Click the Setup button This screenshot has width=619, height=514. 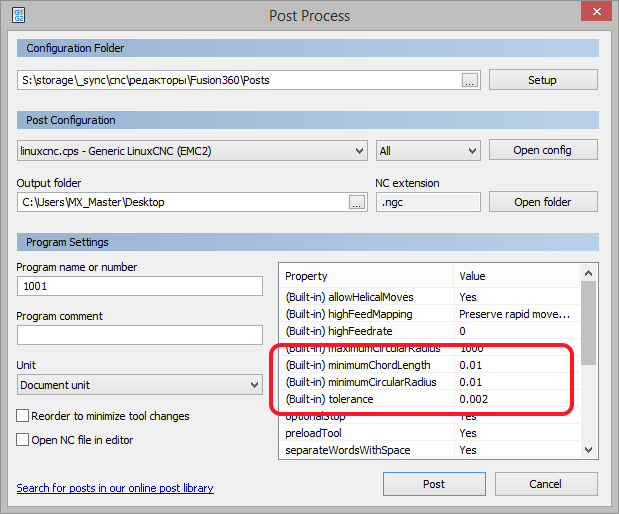pyautogui.click(x=542, y=80)
